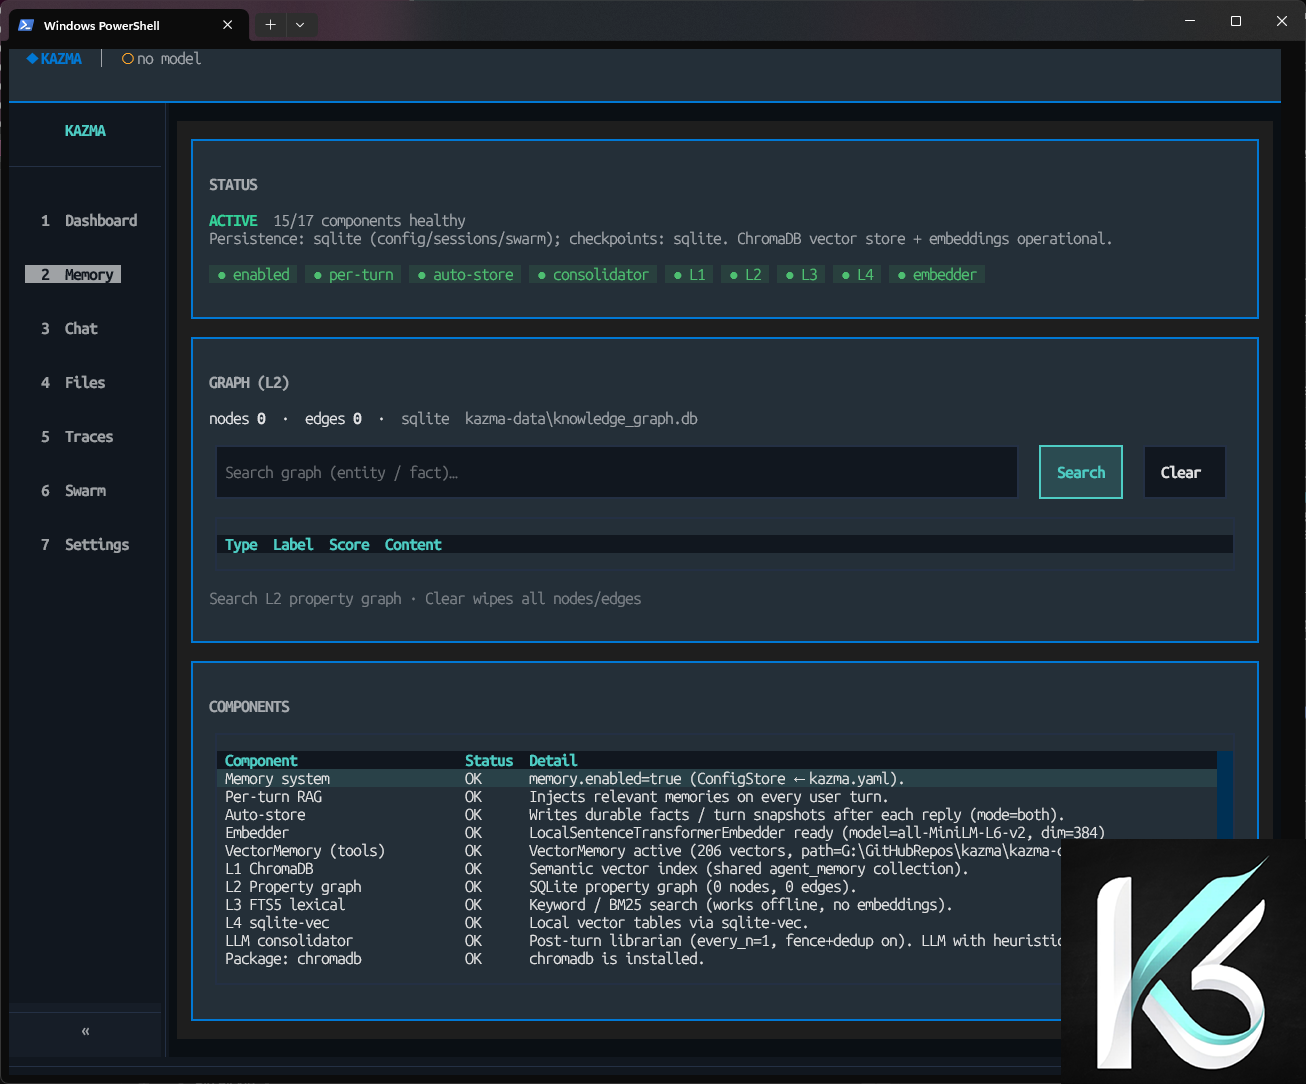This screenshot has height=1084, width=1306.
Task: Click the 'edges 0' count
Action: [x=333, y=419]
